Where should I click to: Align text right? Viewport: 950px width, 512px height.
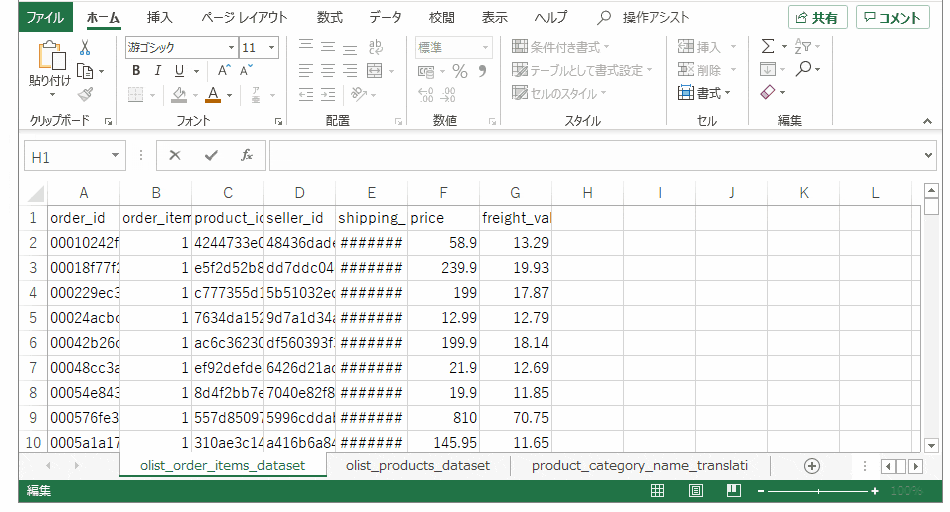tap(350, 71)
